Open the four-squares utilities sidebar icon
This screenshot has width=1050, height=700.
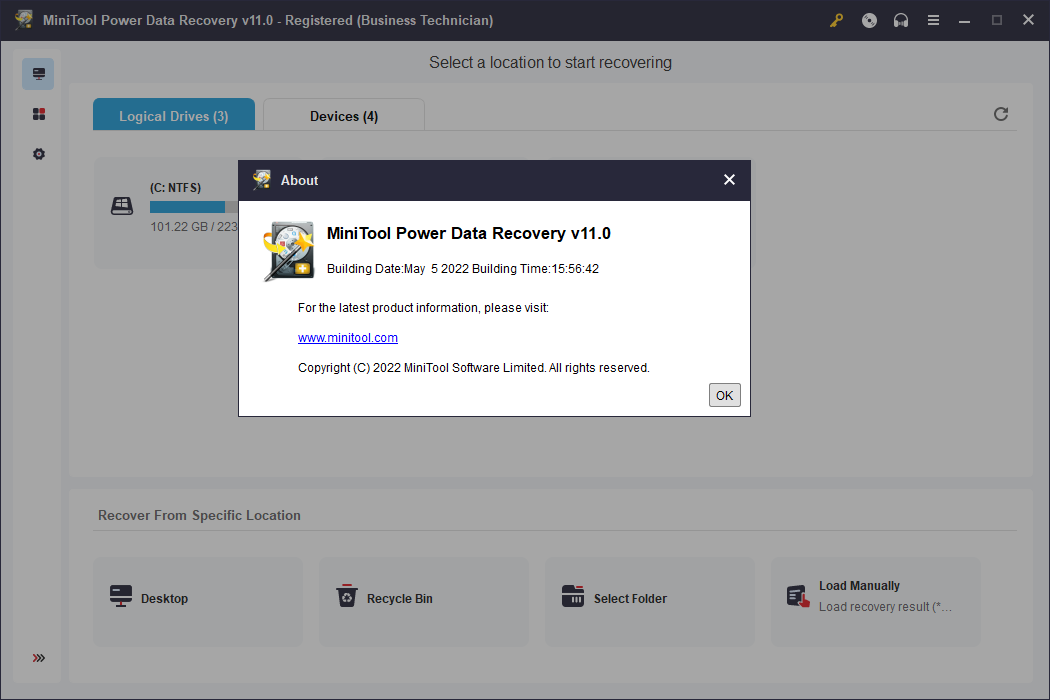tap(39, 114)
